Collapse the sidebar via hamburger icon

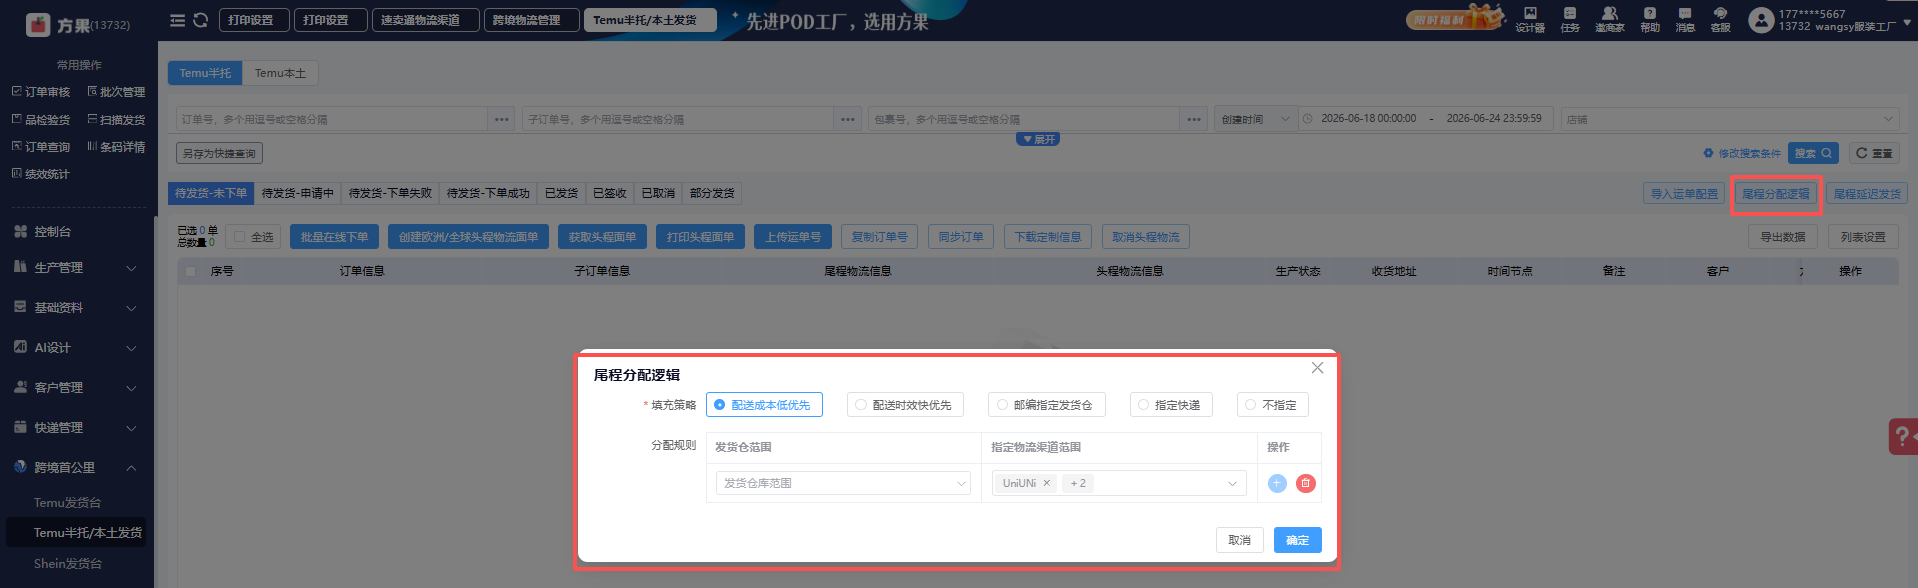coord(177,20)
